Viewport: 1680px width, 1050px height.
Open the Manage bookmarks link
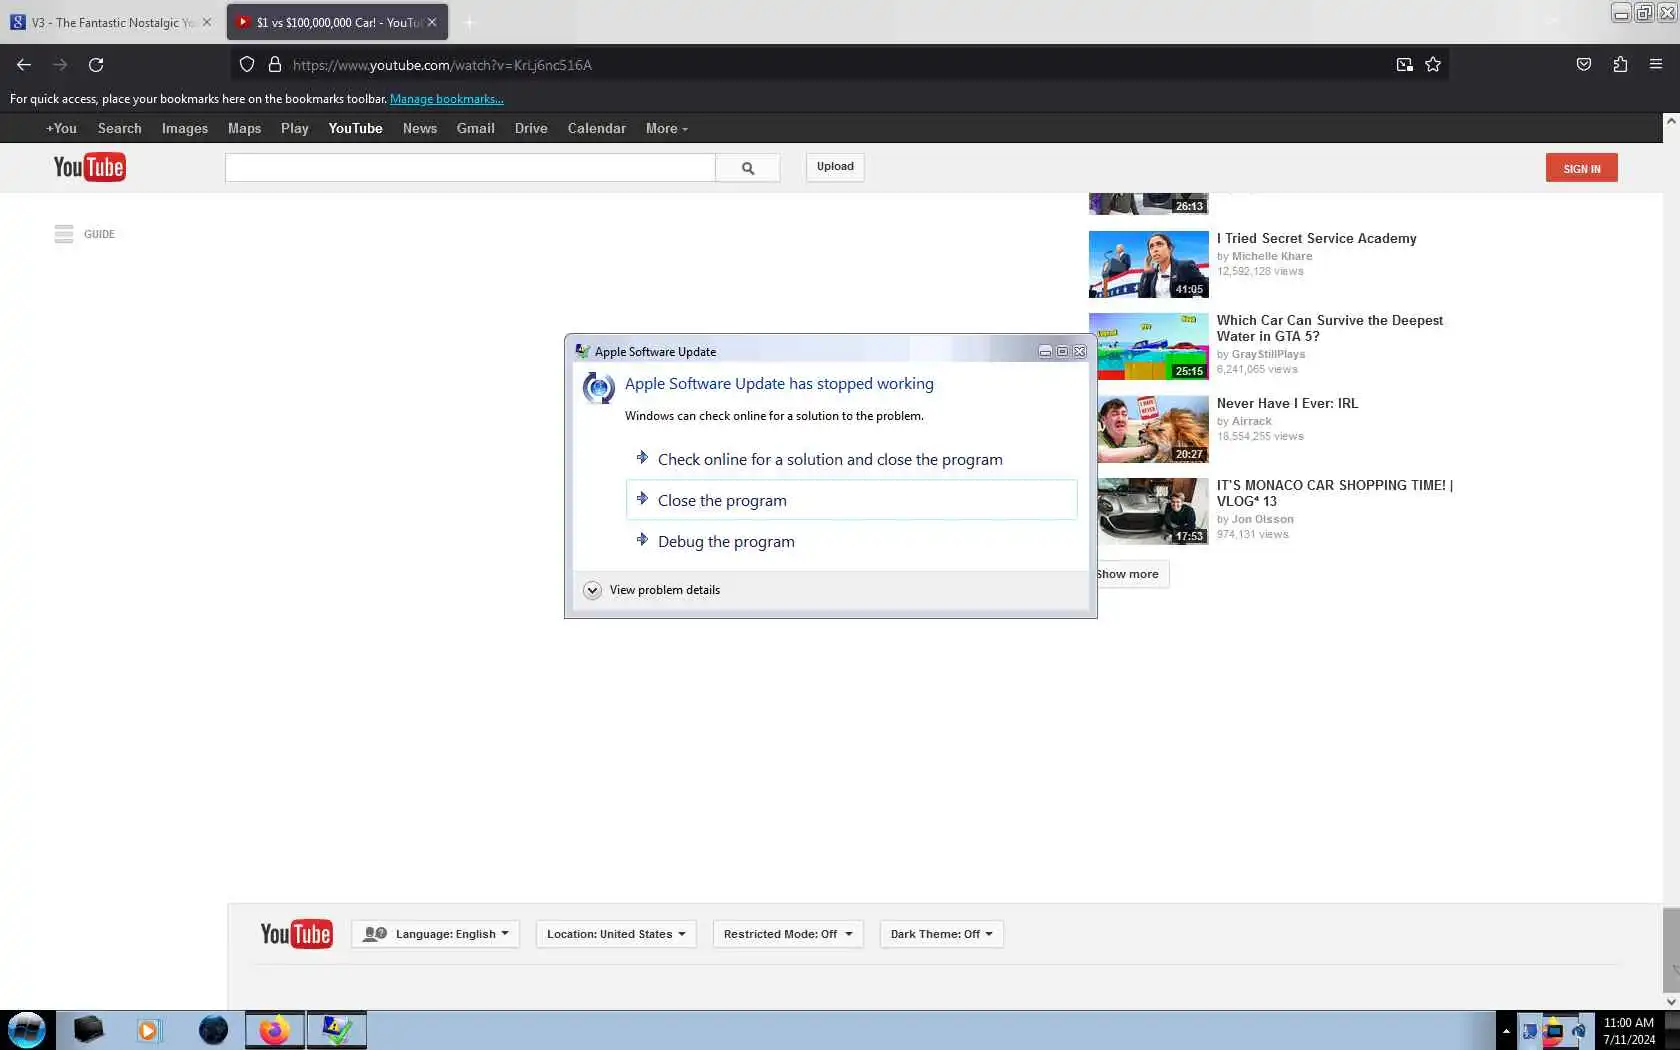click(447, 99)
